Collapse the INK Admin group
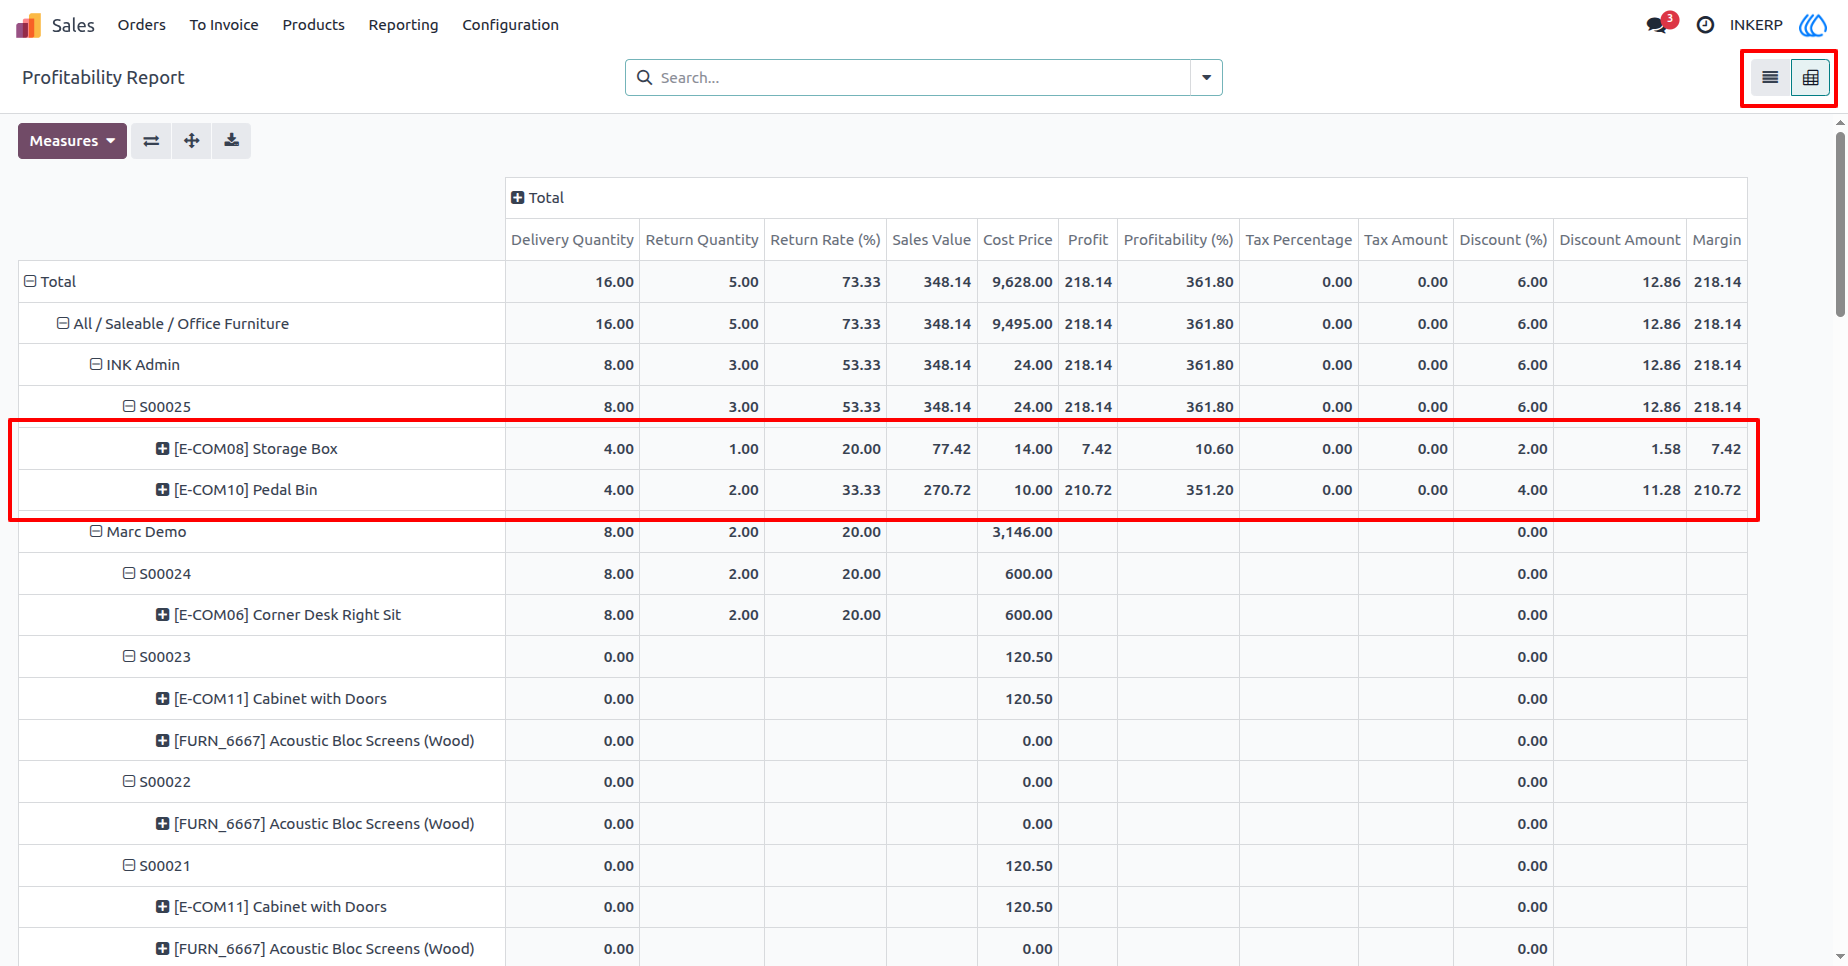Image resolution: width=1848 pixels, height=966 pixels. pos(96,365)
